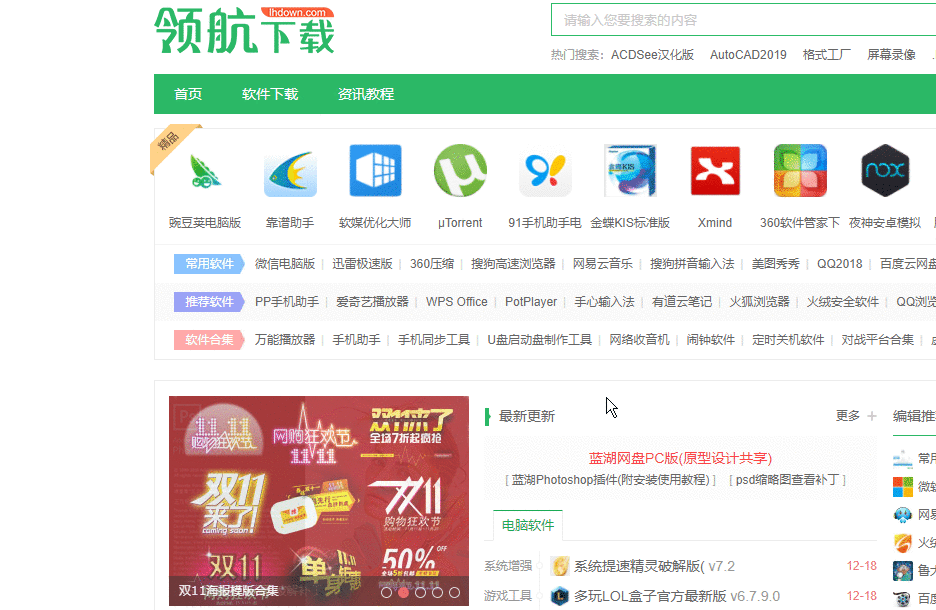Open the 资讯教程 nav item

coord(366,94)
